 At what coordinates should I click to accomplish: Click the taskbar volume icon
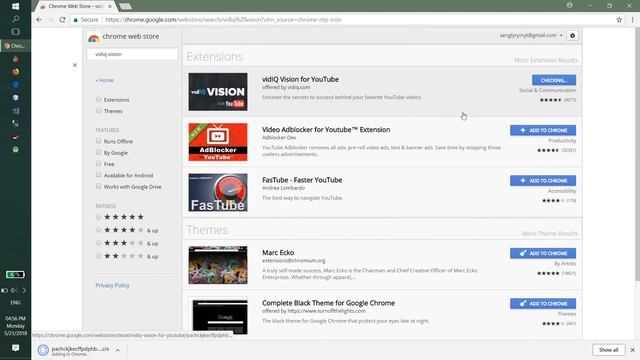tap(14, 290)
